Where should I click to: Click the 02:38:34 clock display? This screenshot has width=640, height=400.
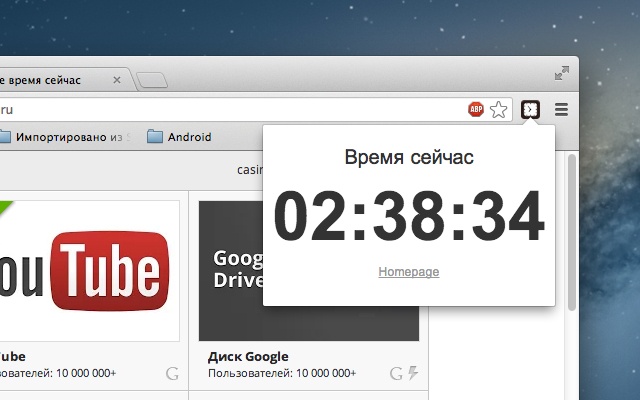[409, 216]
